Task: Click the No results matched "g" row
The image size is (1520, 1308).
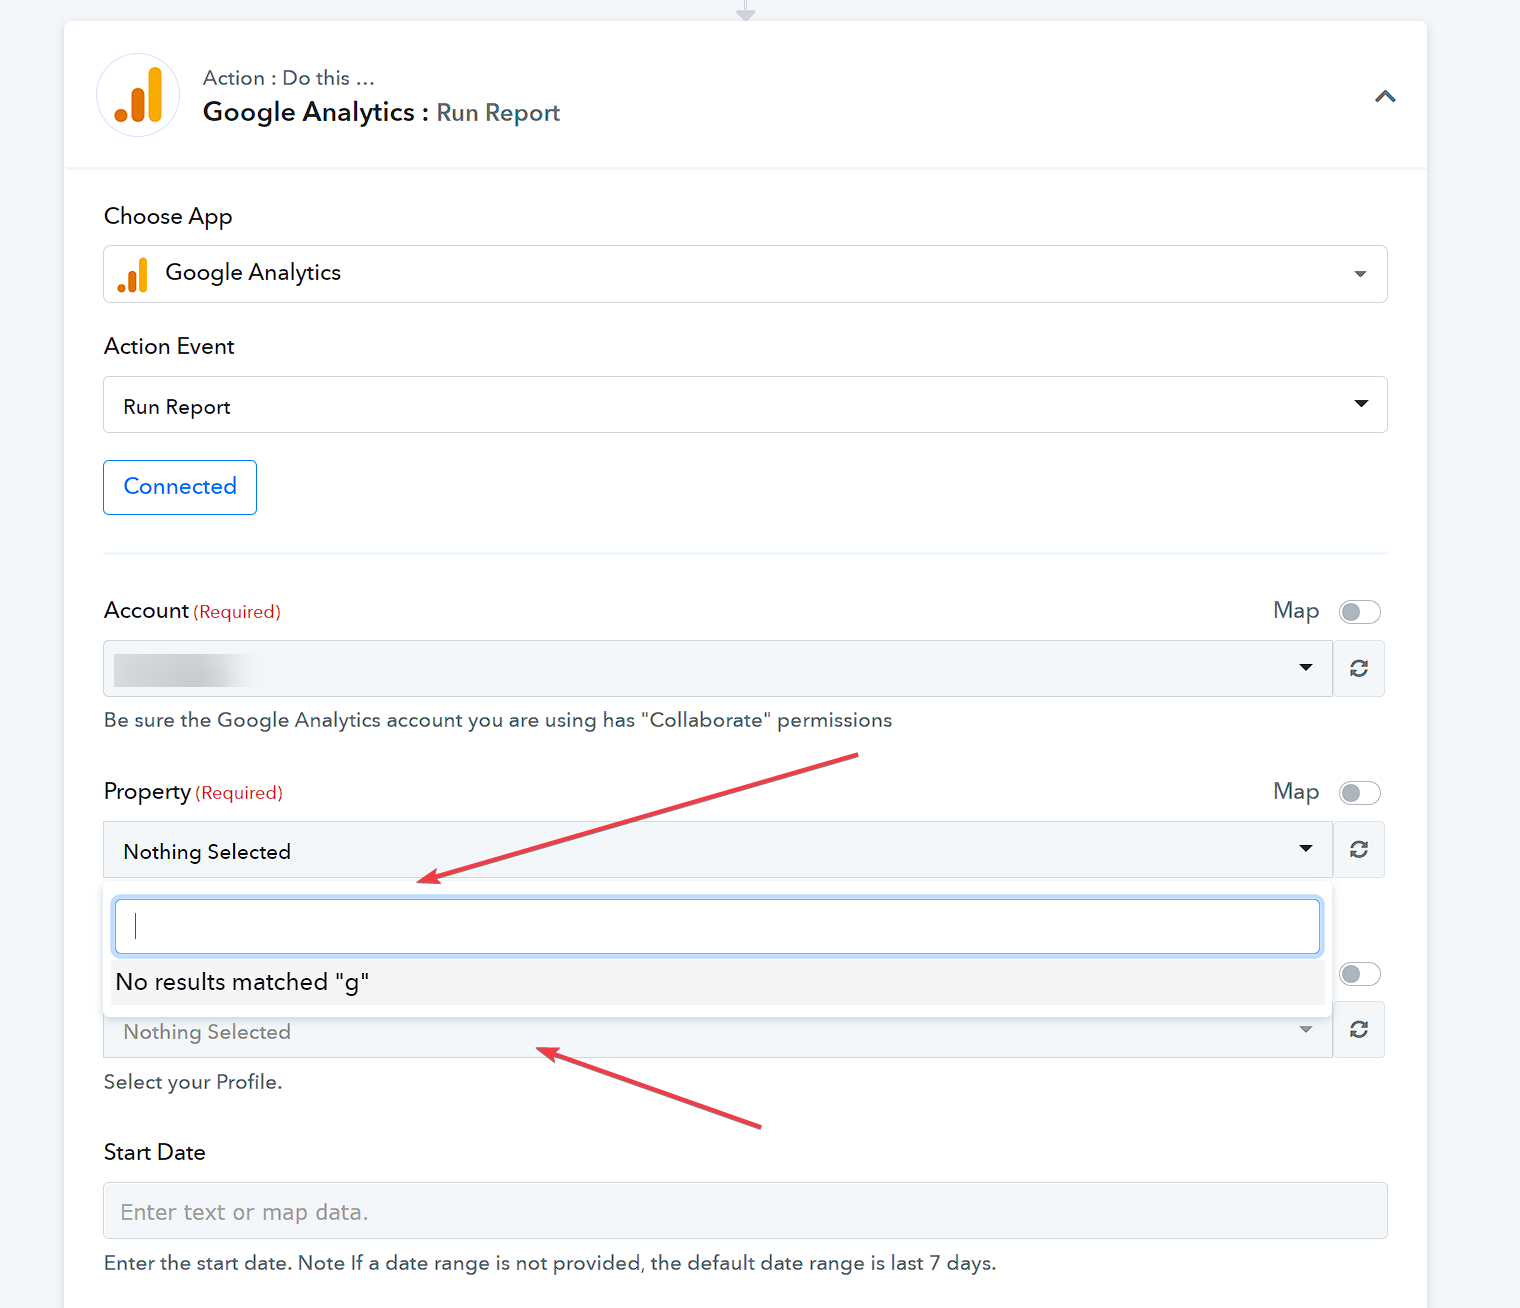Action: 718,982
